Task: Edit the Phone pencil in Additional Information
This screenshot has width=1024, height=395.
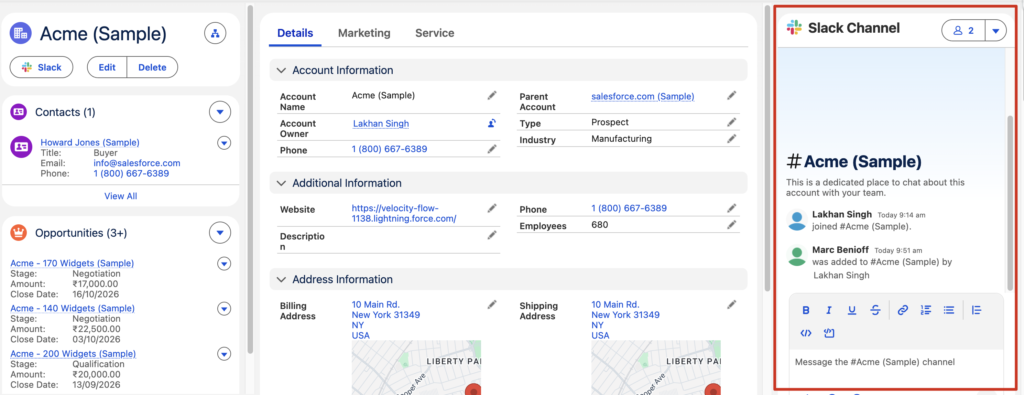Action: pos(732,208)
